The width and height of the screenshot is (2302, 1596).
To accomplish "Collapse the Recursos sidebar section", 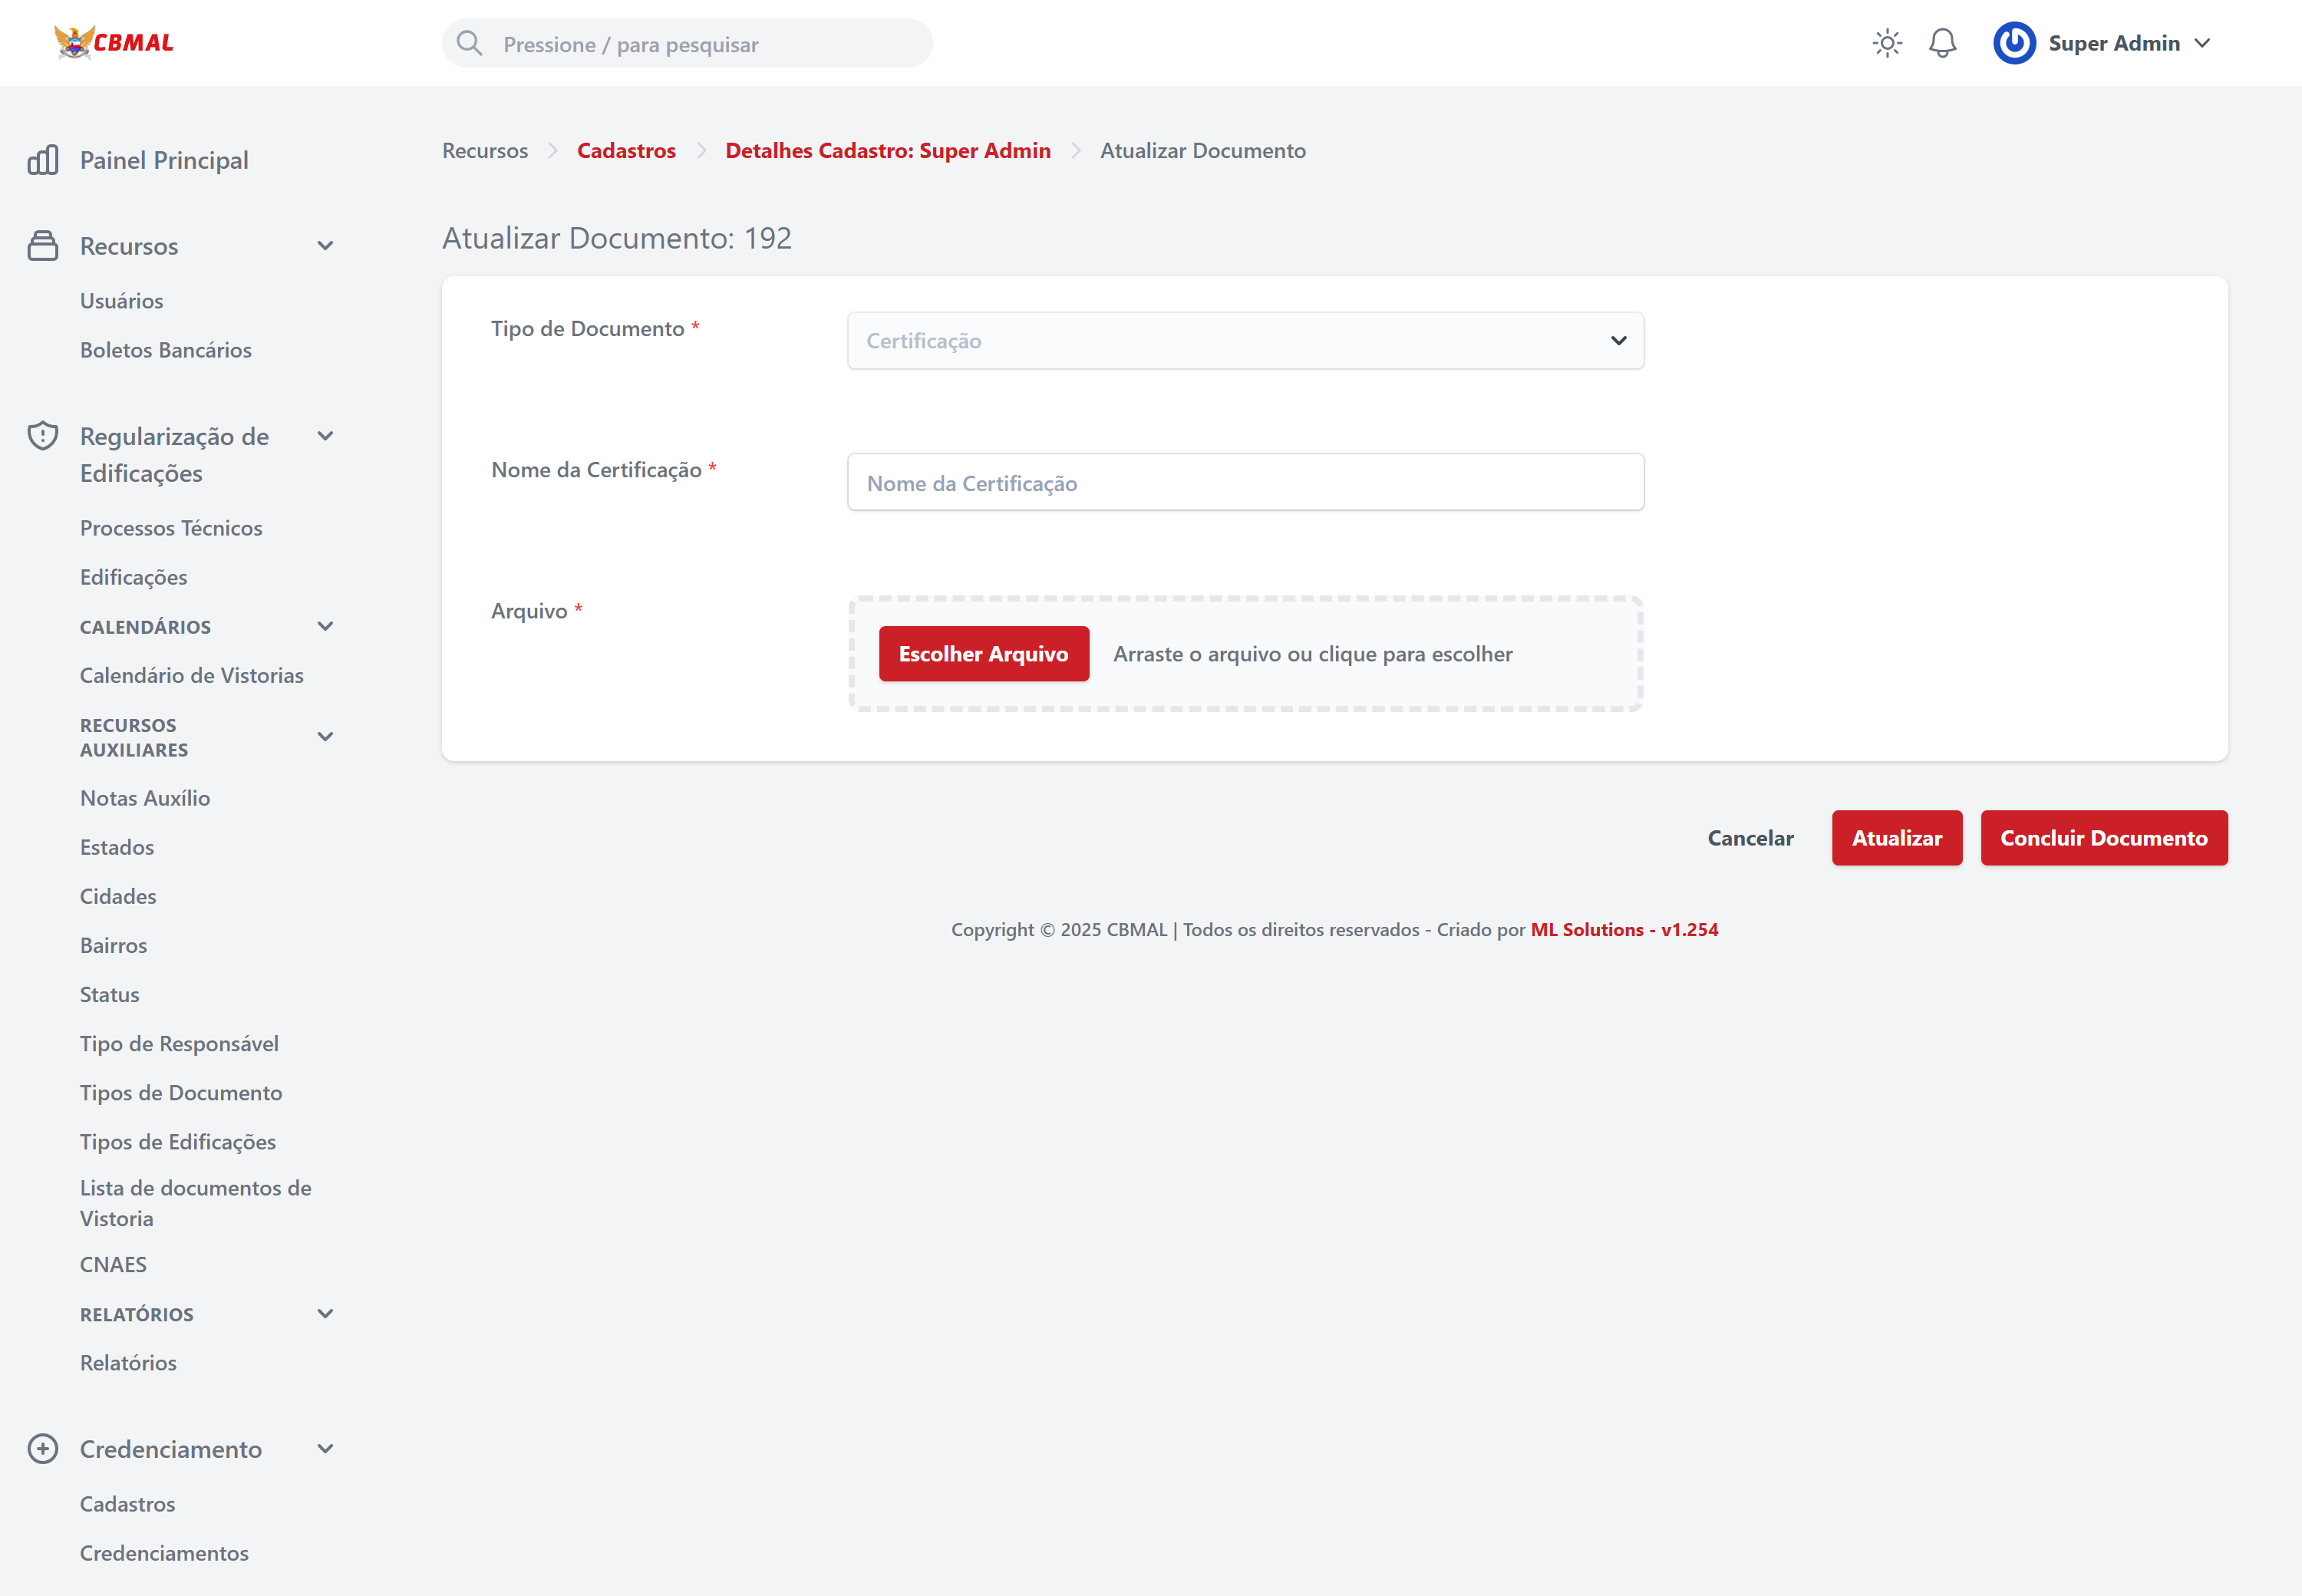I will [325, 246].
